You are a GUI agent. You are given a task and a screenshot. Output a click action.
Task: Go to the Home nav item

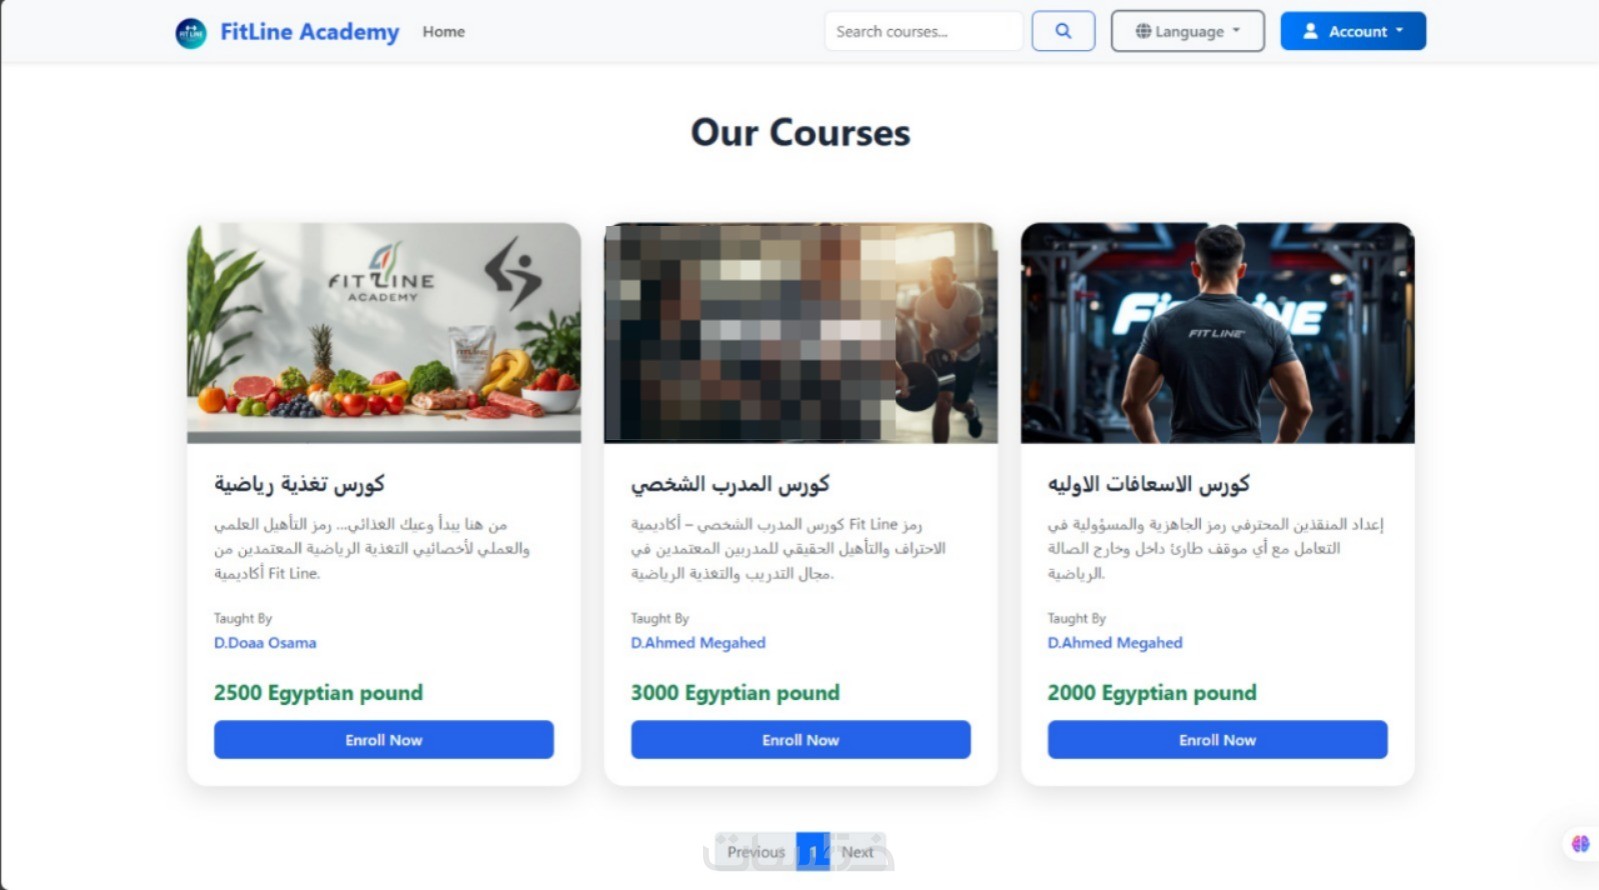tap(443, 32)
